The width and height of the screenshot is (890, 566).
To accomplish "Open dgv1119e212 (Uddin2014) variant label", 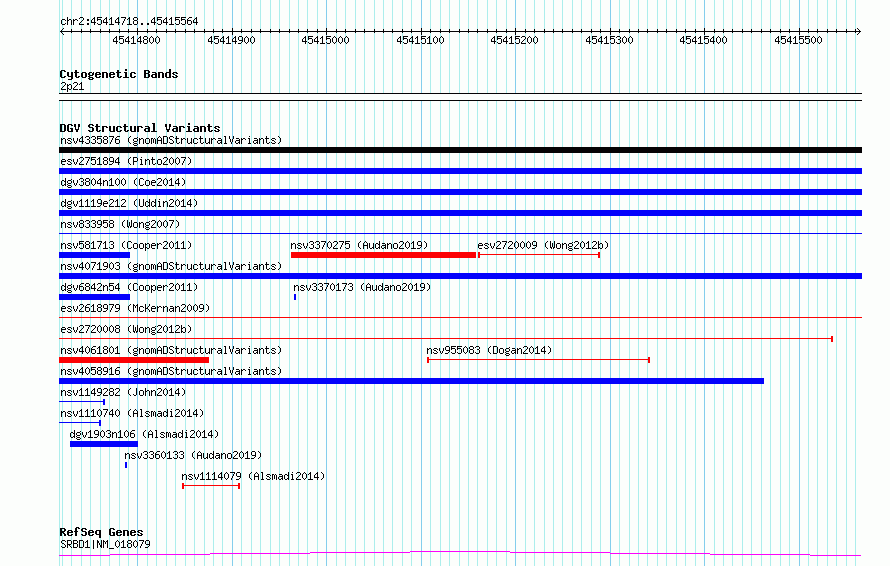I will click(129, 203).
